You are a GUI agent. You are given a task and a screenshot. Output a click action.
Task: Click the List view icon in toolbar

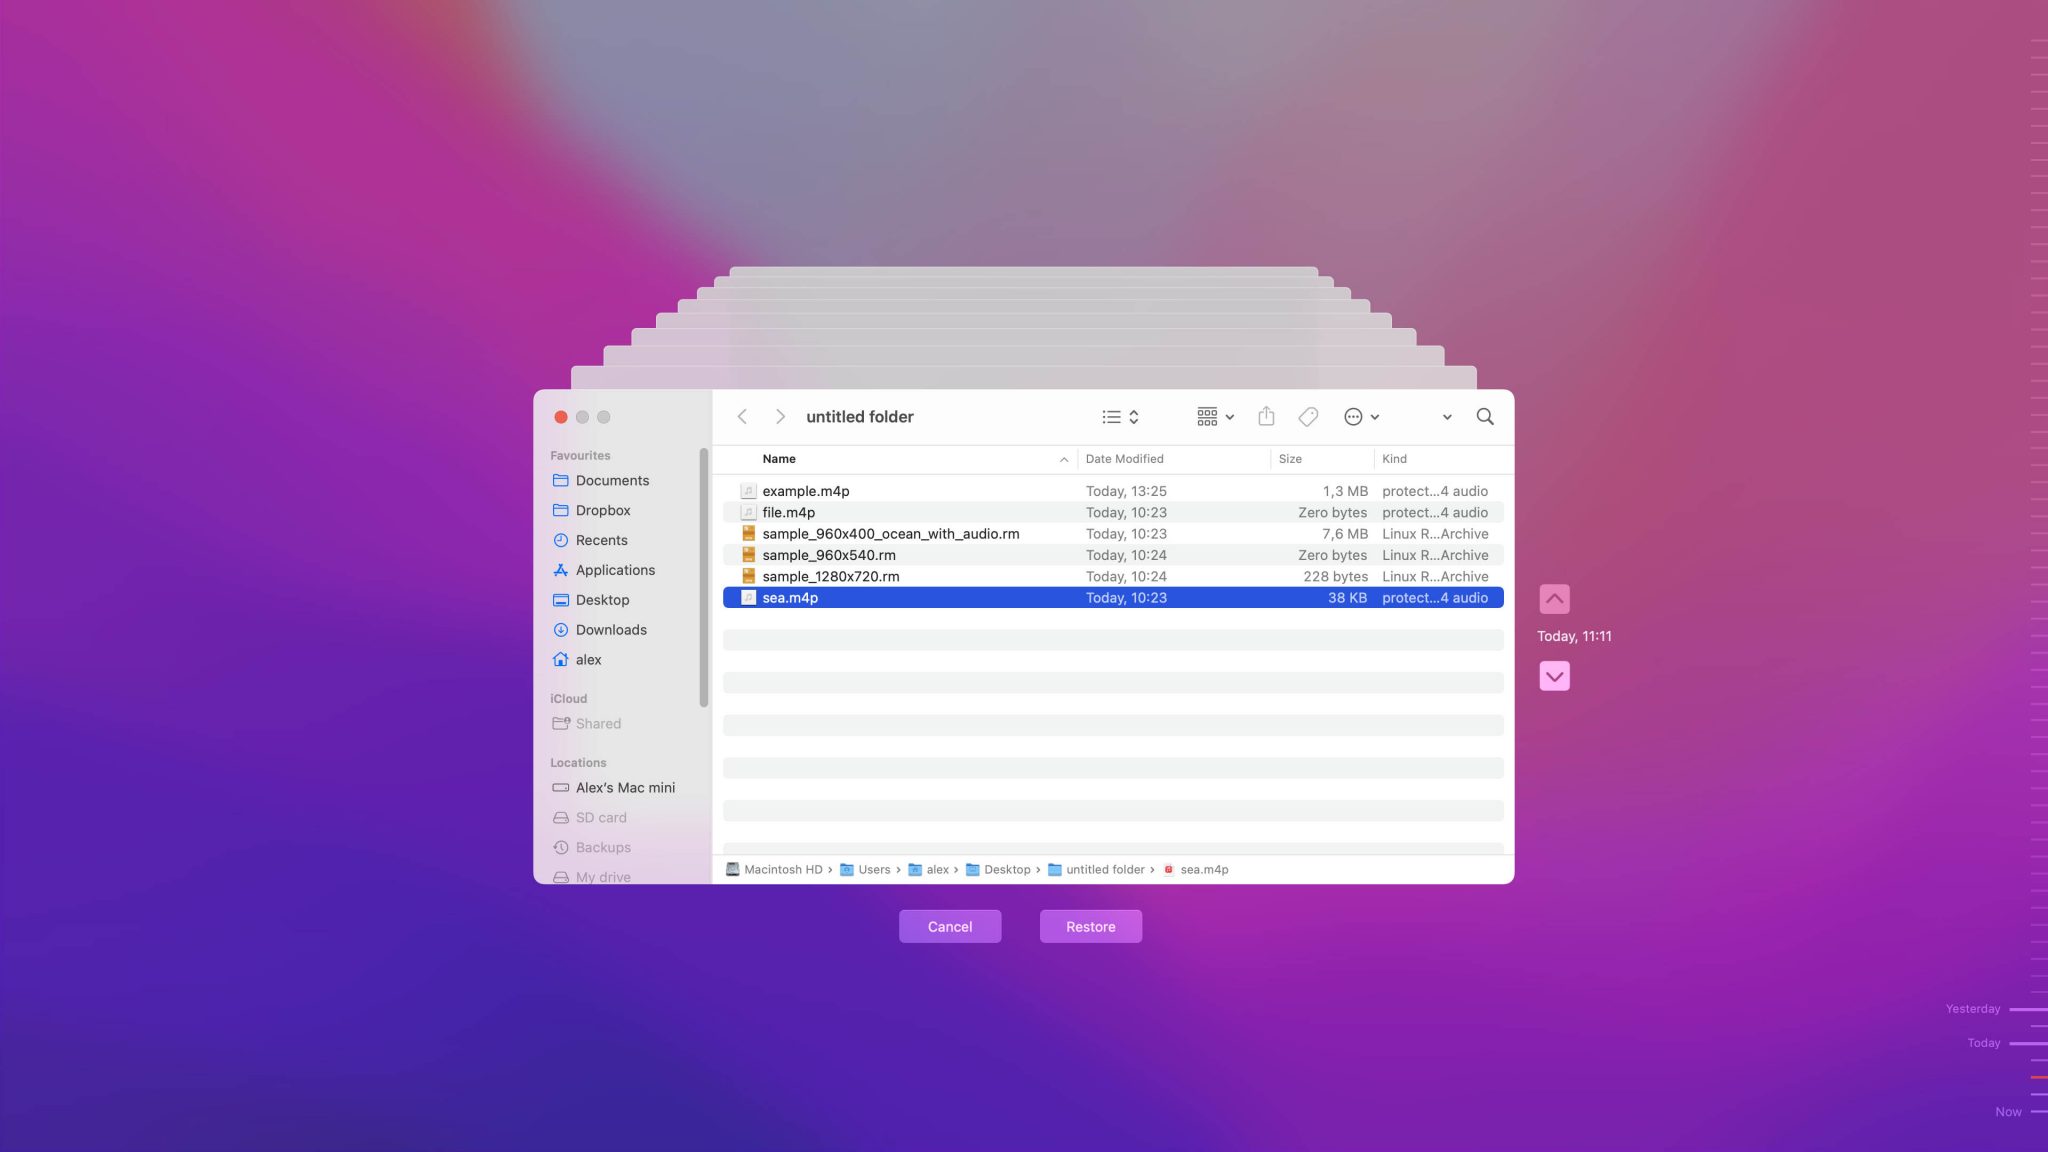tap(1111, 418)
